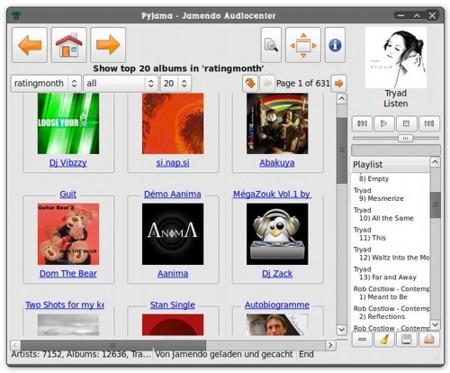Click the Abakuya album cover
Viewport: 450px width, 373px height.
(x=277, y=124)
